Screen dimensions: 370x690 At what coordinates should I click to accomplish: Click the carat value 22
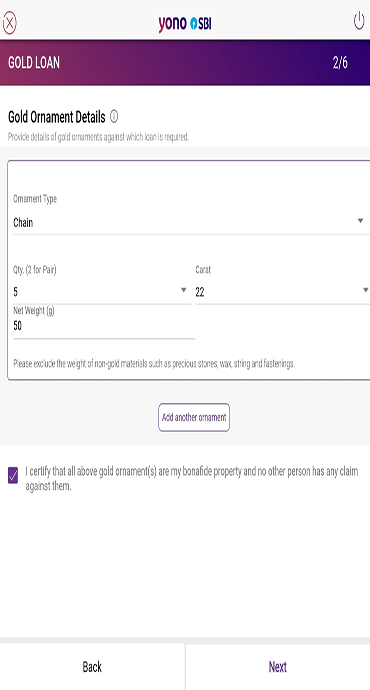(x=200, y=292)
